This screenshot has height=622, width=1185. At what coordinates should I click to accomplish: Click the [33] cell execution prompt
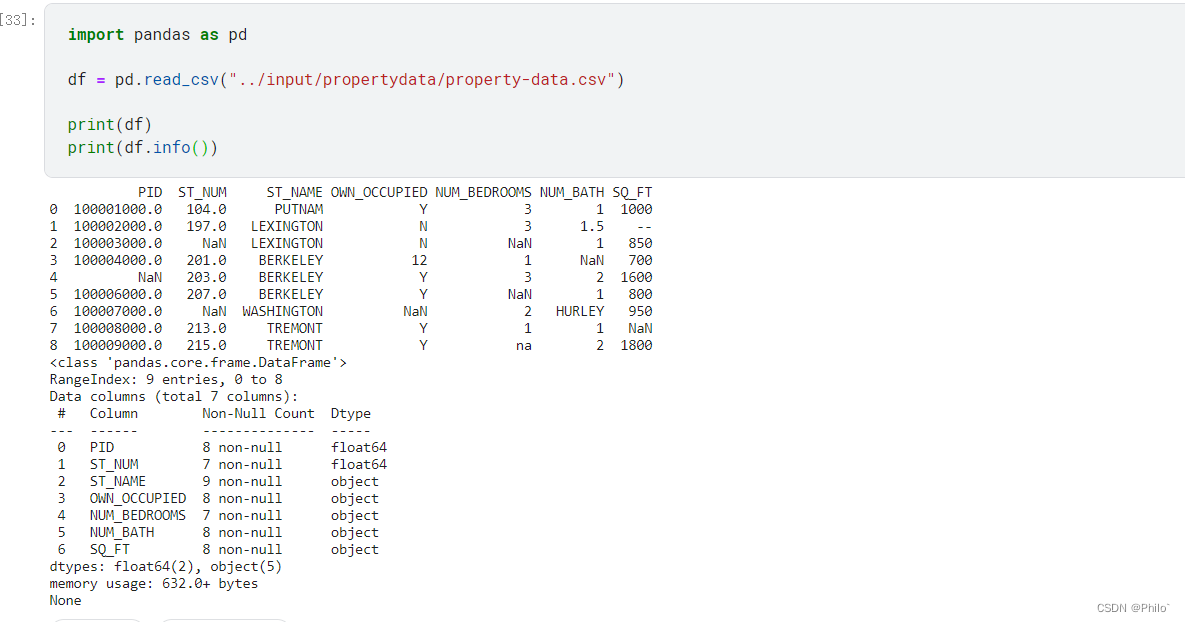click(18, 20)
